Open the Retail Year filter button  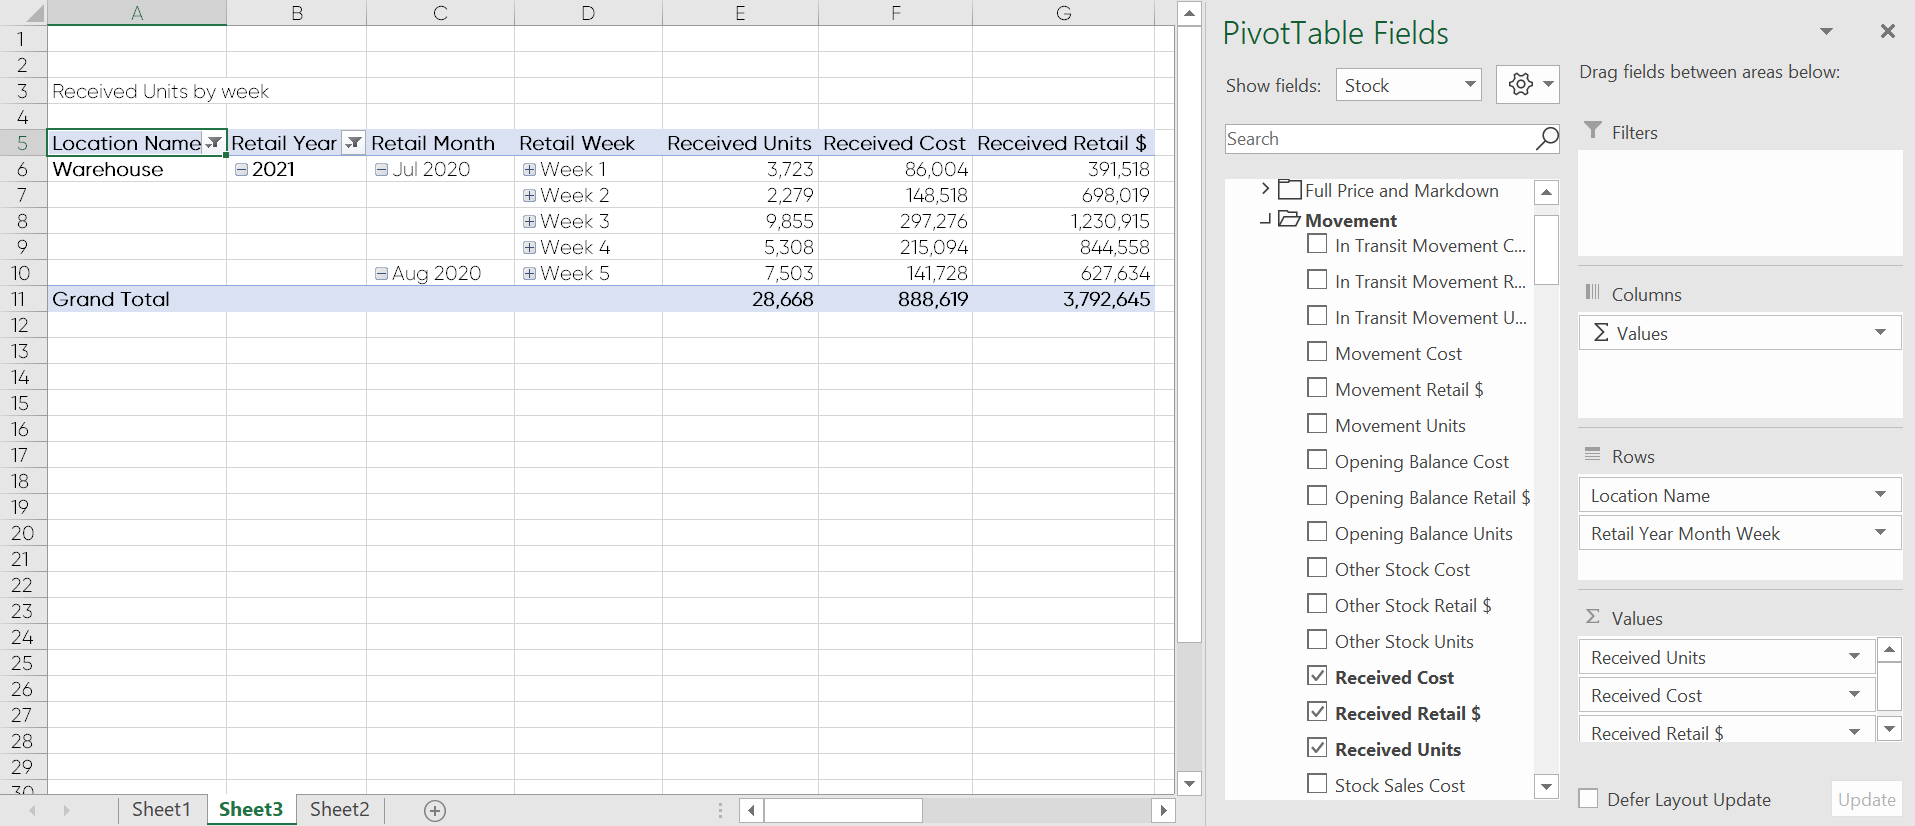pyautogui.click(x=353, y=143)
